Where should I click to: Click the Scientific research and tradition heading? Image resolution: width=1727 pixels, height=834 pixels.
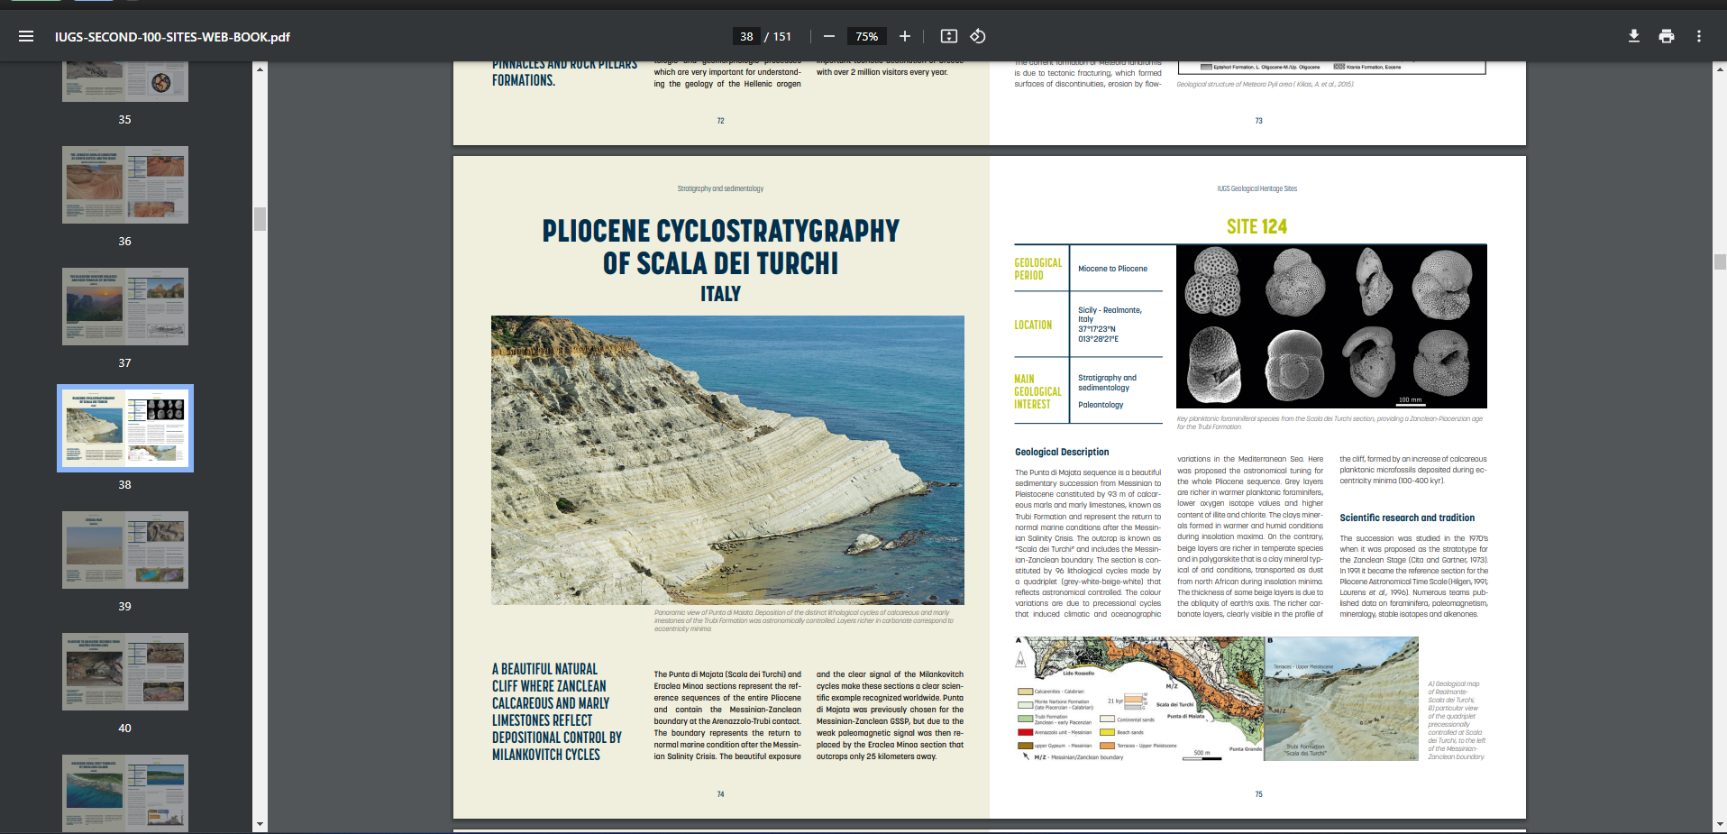click(1407, 518)
